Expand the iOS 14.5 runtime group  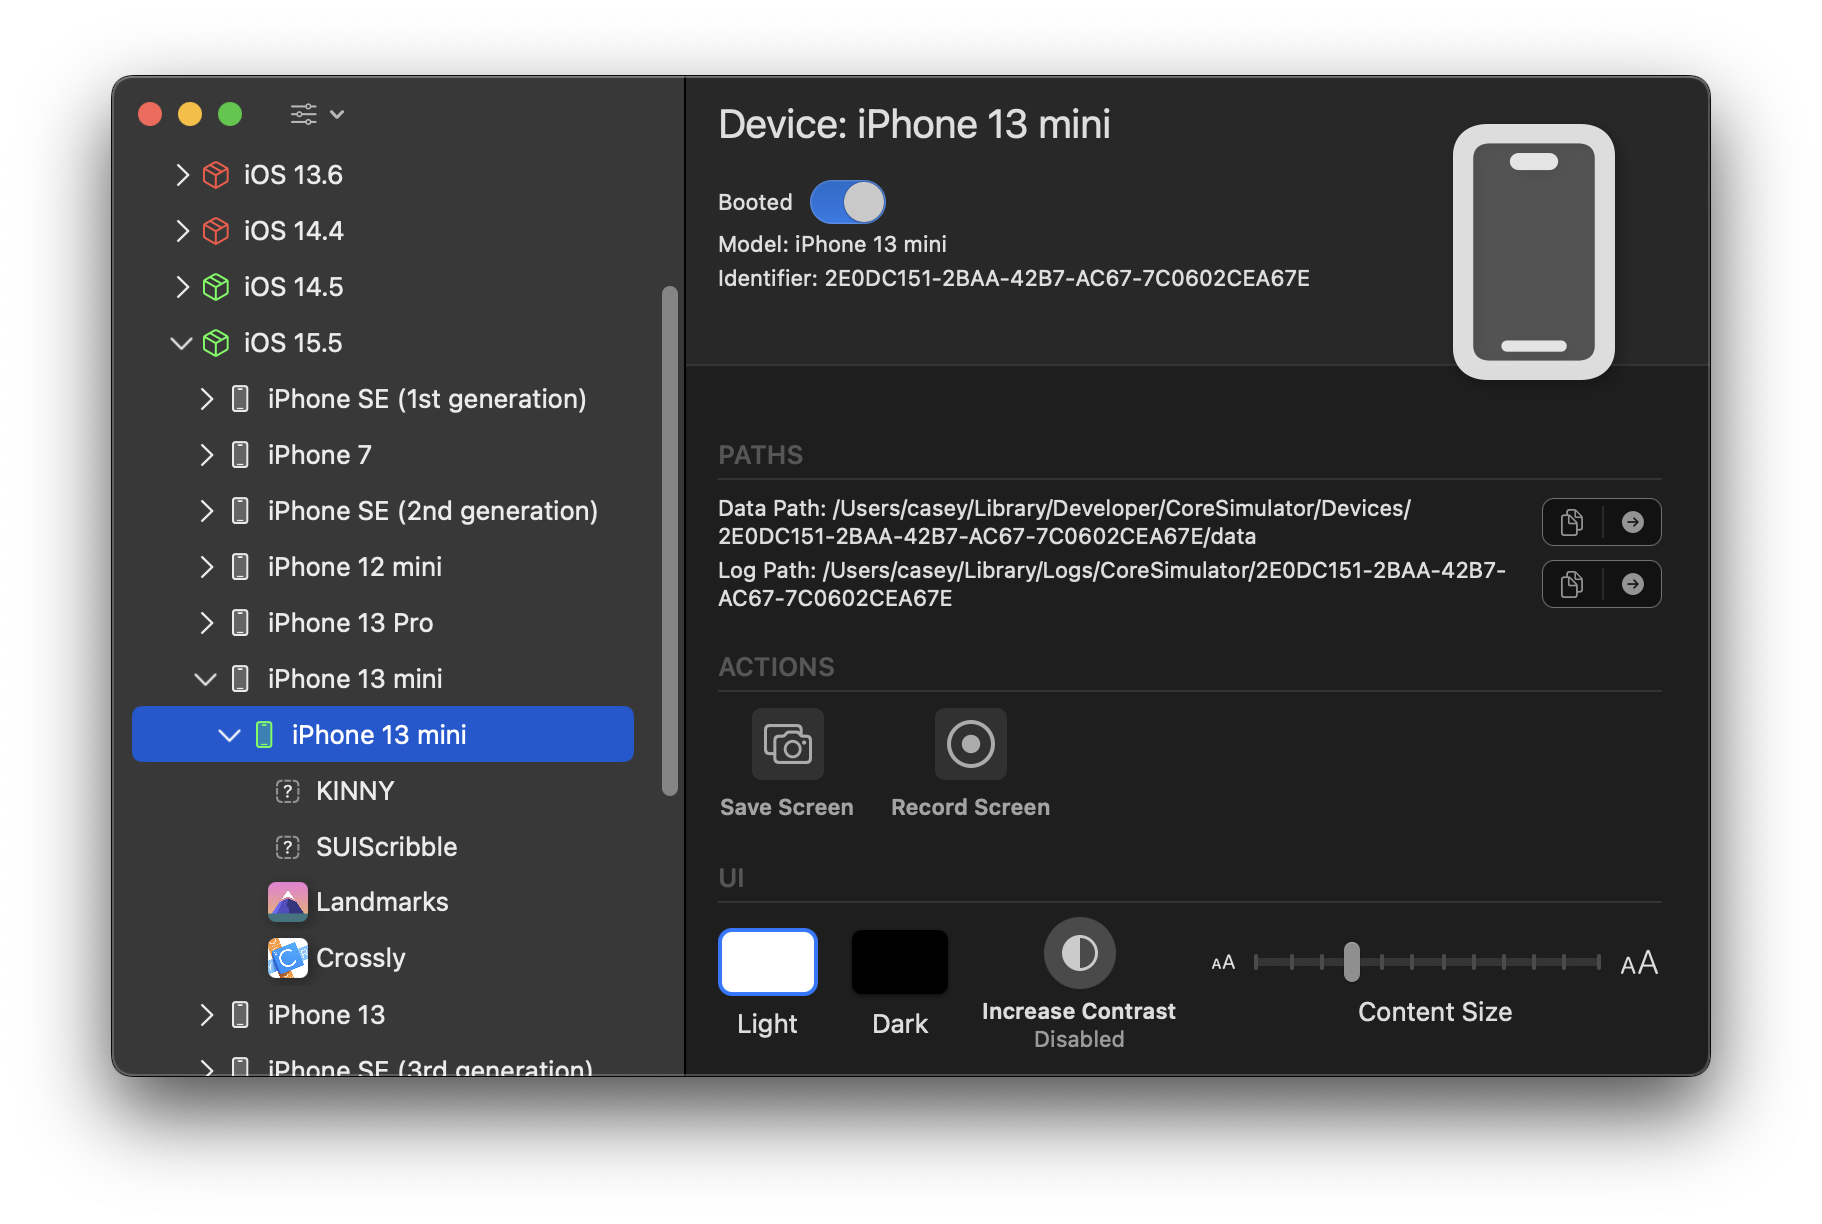tap(182, 287)
